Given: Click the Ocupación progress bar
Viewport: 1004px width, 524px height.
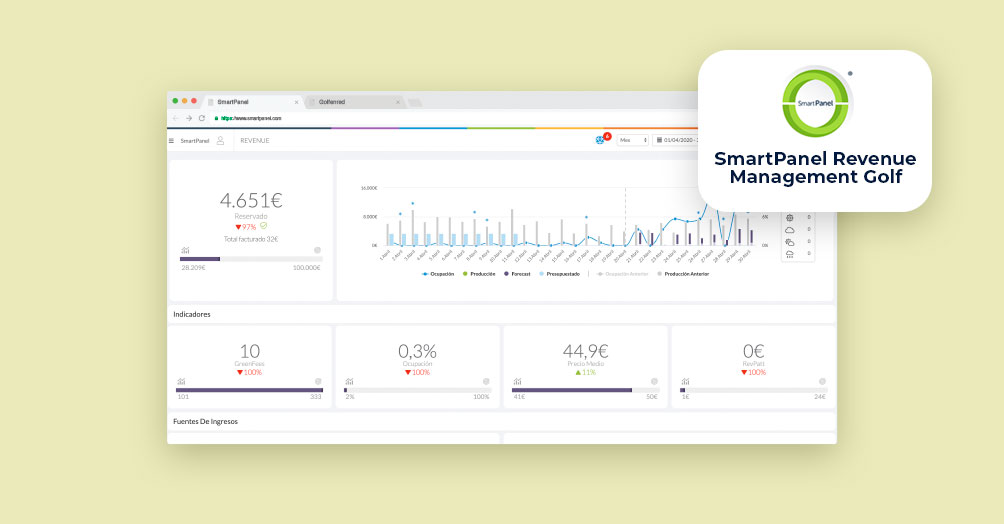Looking at the screenshot, I should click(417, 390).
